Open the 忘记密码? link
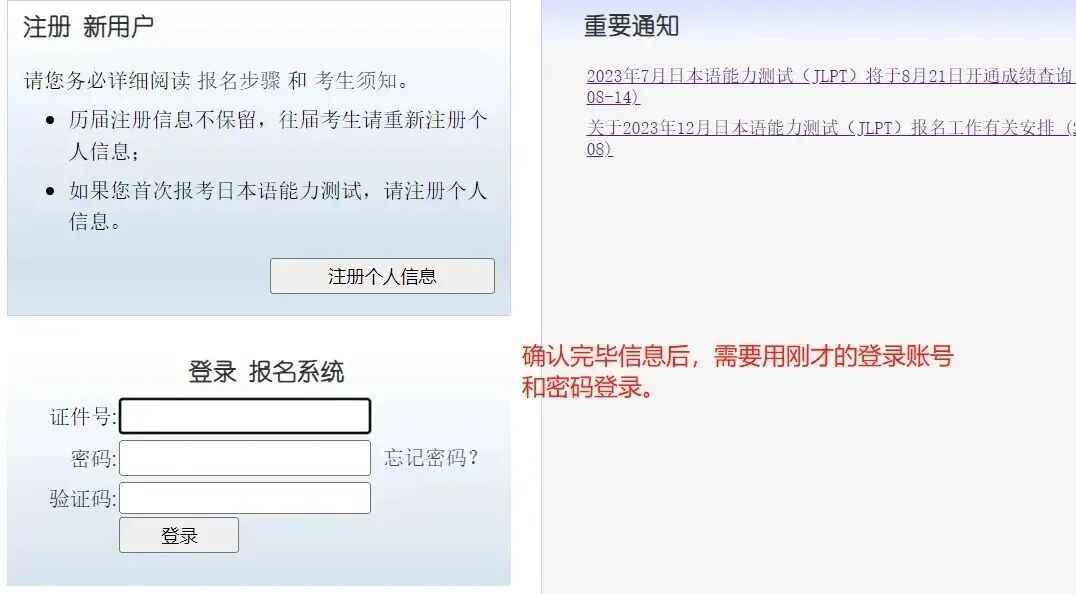Screen dimensions: 1076x594 point(432,458)
